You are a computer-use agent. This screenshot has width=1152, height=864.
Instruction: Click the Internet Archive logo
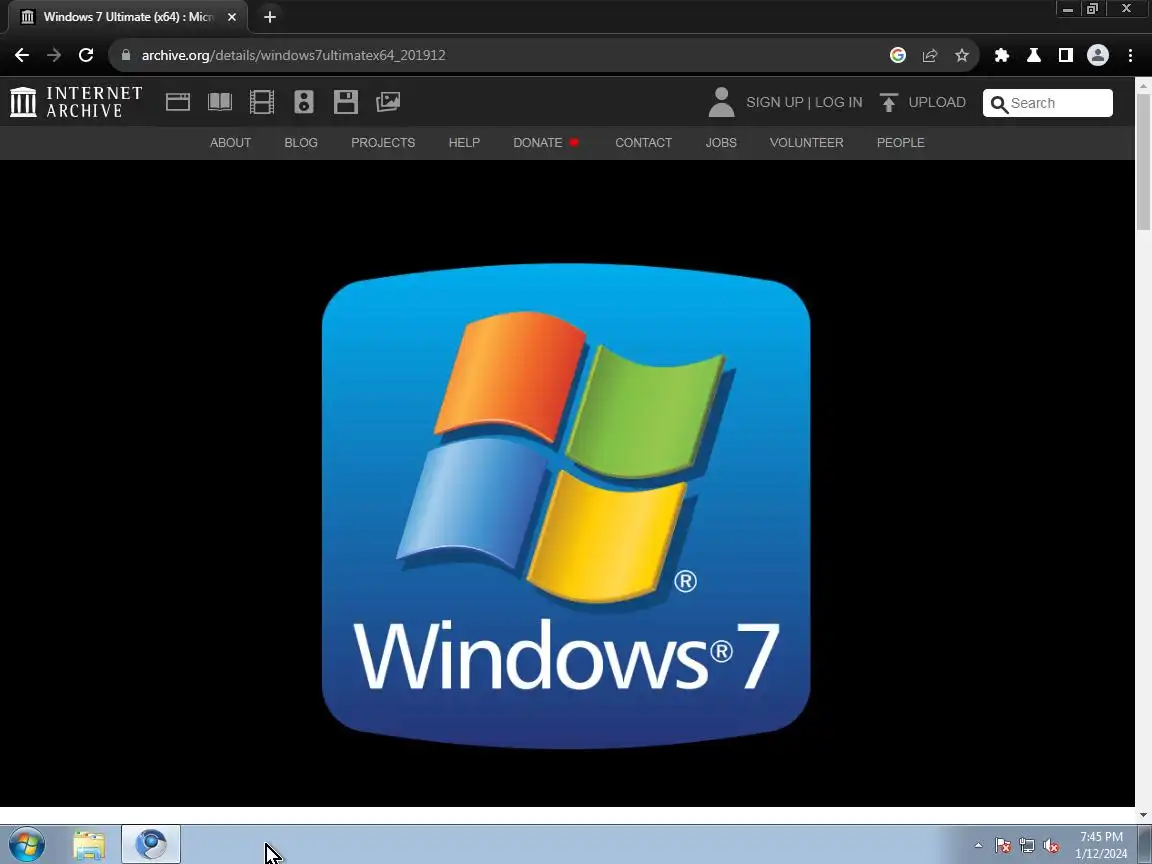(76, 102)
